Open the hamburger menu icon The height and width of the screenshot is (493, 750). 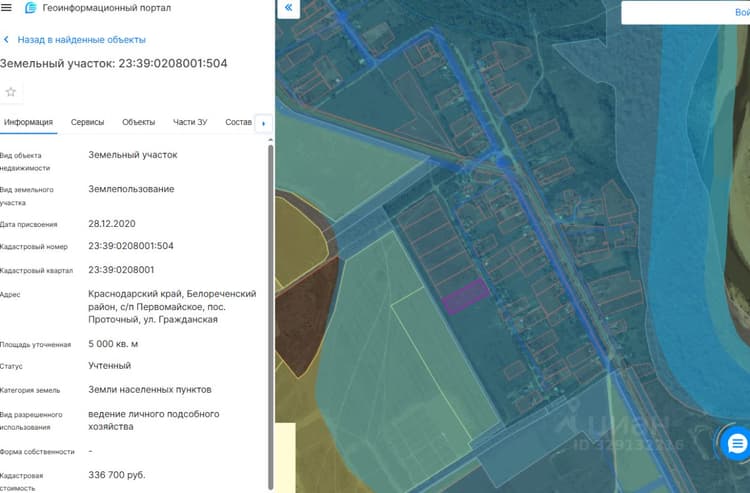tap(6, 8)
